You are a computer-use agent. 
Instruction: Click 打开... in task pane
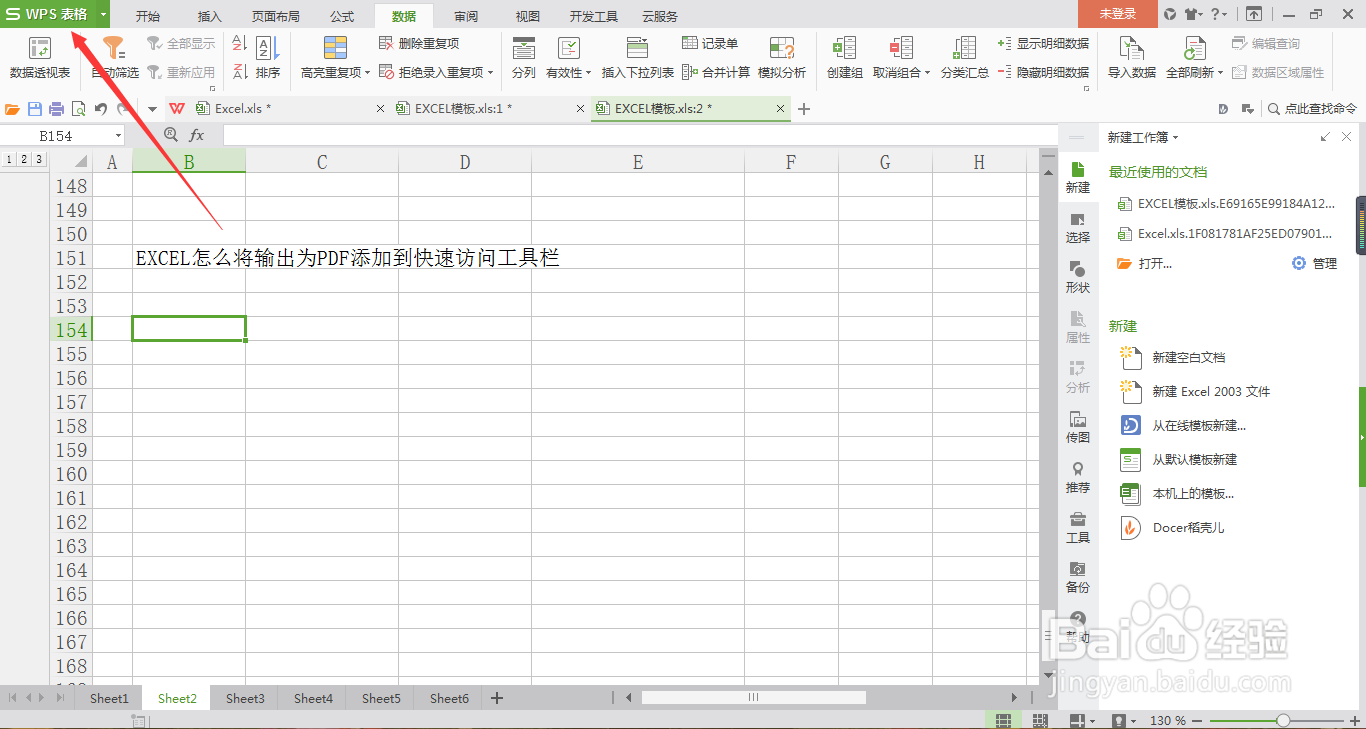[1144, 263]
